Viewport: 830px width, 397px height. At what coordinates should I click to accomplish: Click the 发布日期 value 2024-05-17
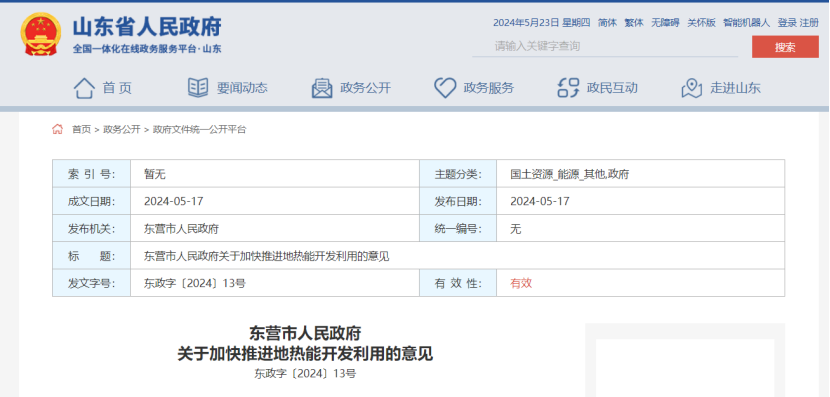540,201
